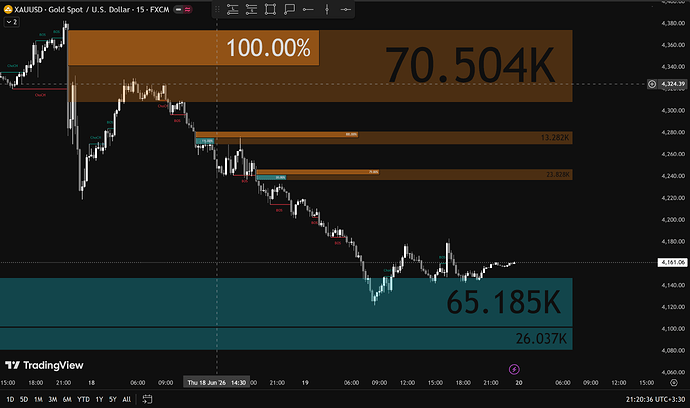The image size is (690, 408).
Task: Click the time axis settings icon at bottom right
Action: coord(674,382)
